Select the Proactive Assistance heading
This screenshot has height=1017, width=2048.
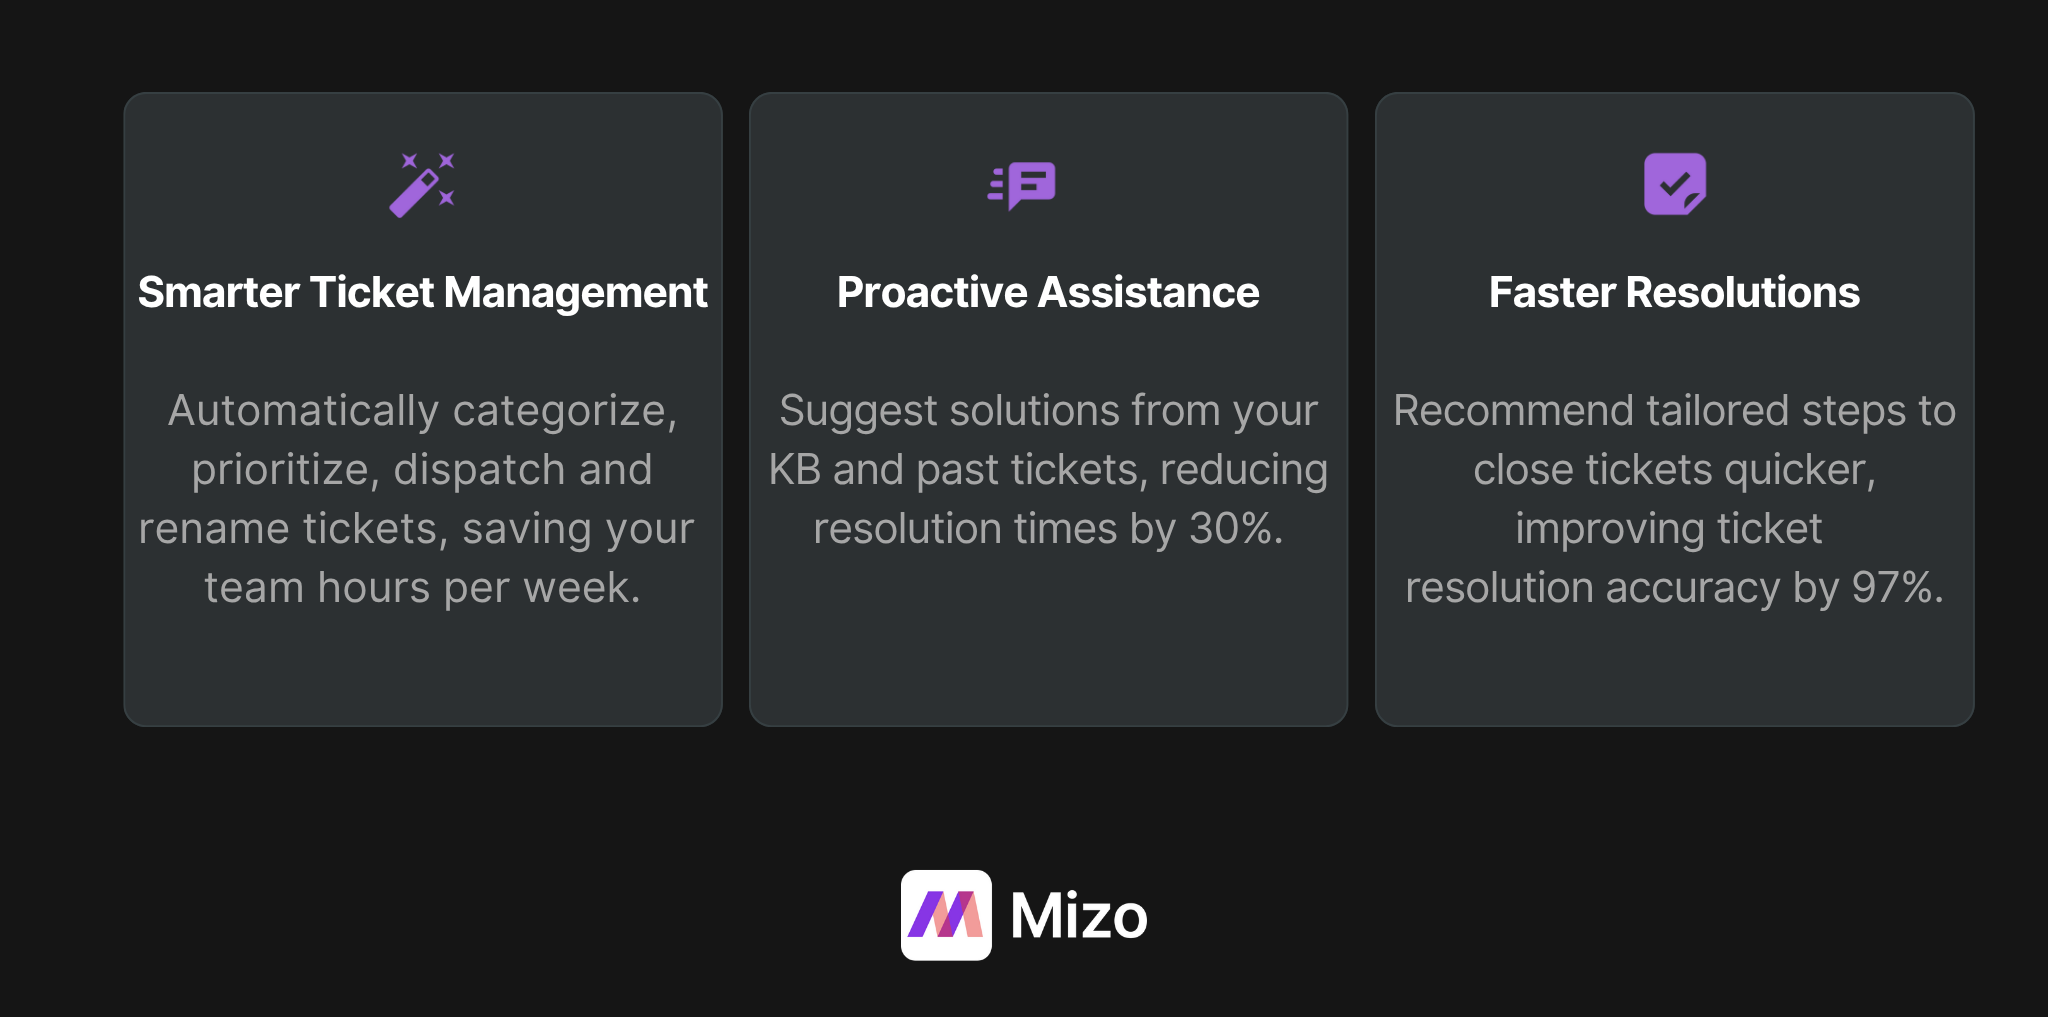(x=1048, y=293)
